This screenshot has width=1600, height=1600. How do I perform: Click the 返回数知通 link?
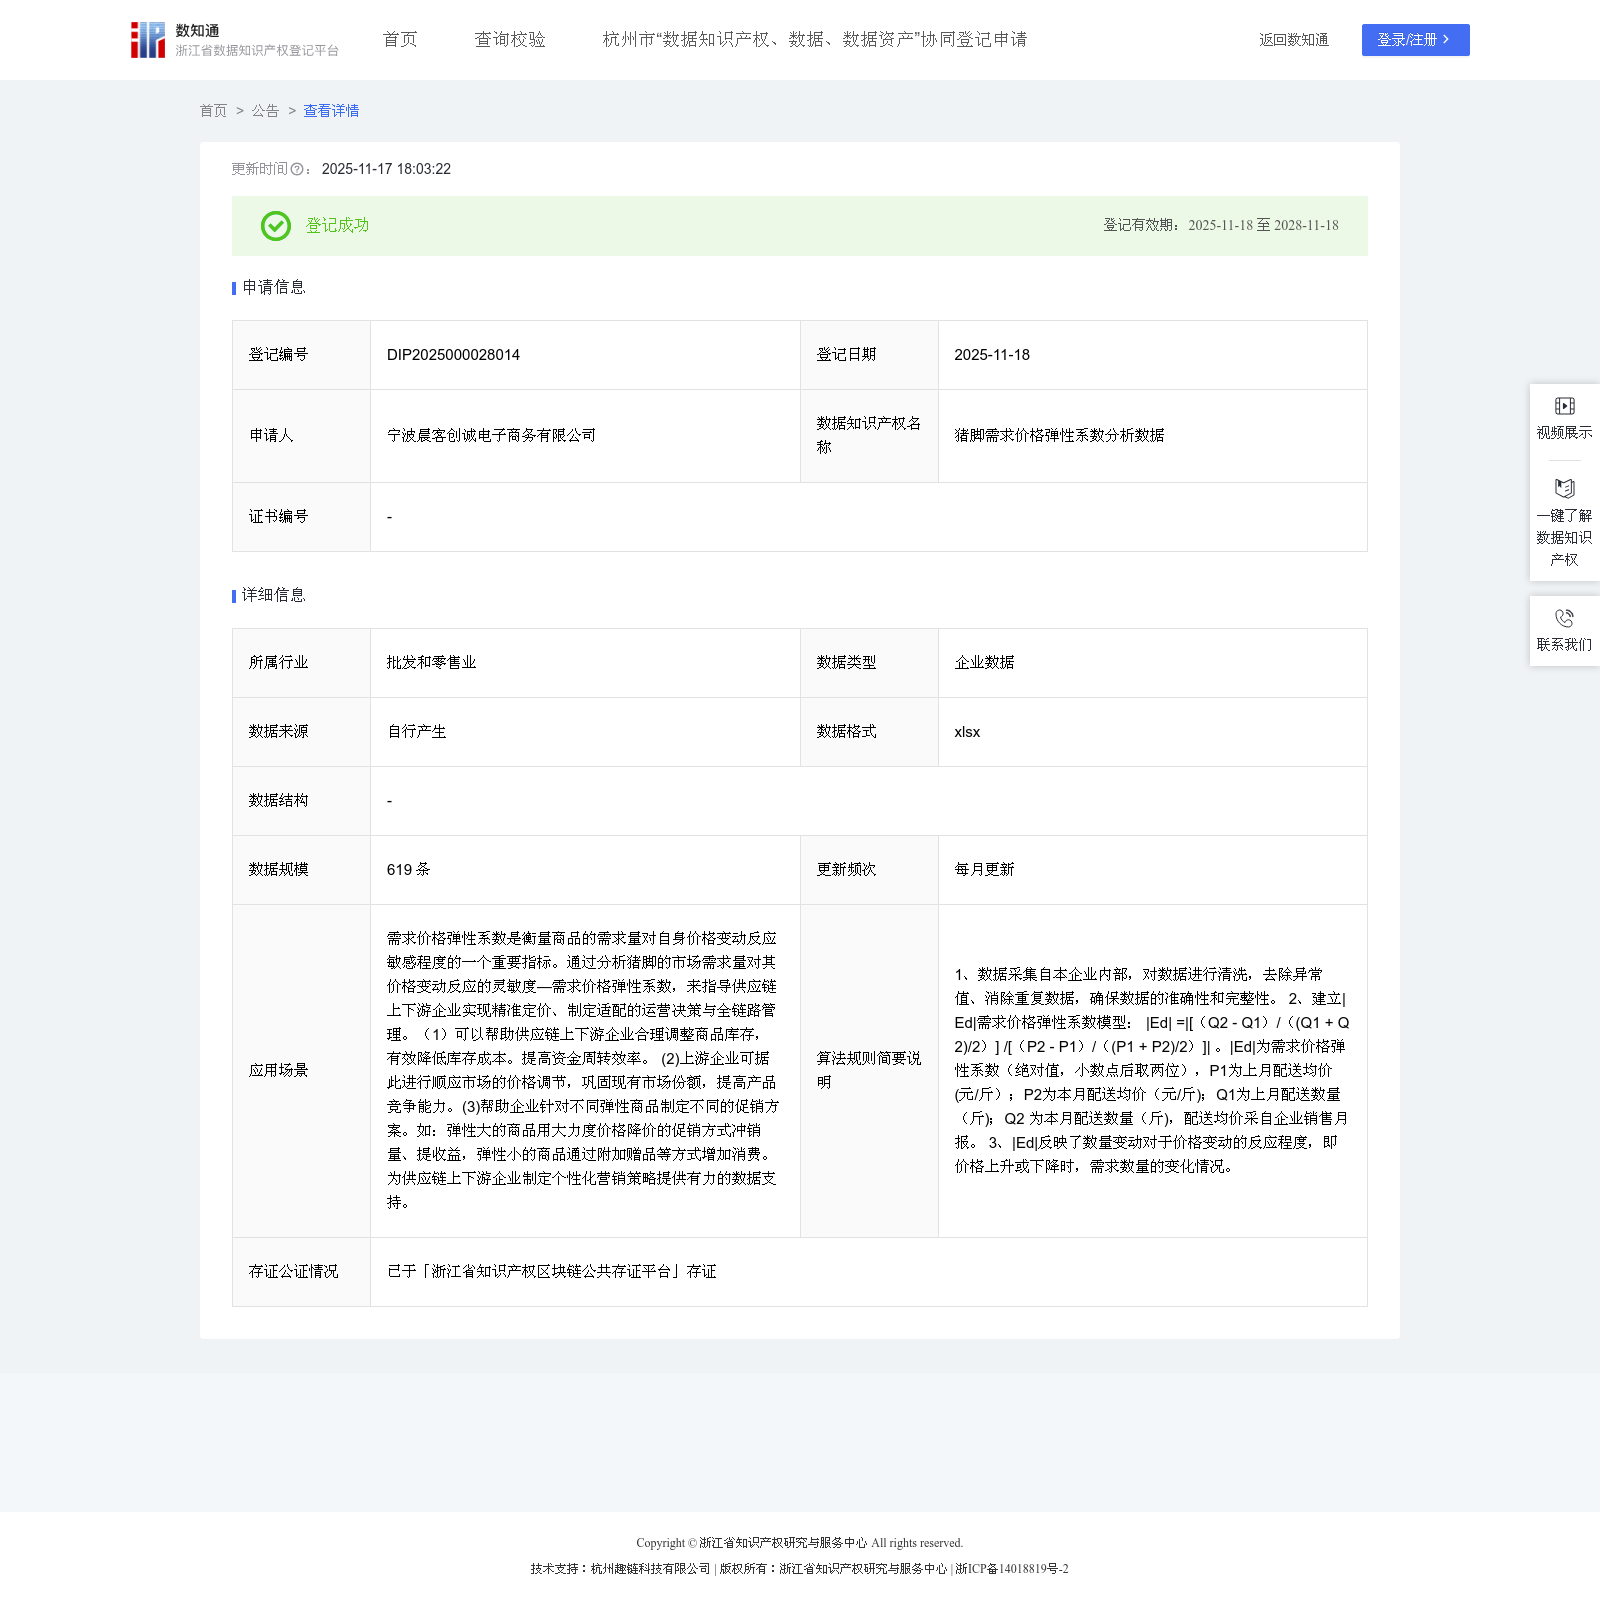(x=1293, y=40)
